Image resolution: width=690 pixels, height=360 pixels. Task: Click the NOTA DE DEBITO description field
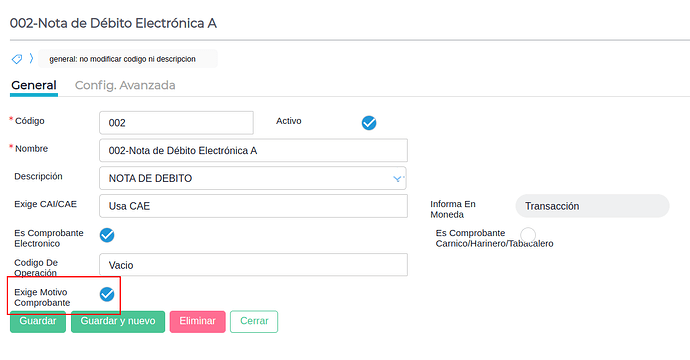pyautogui.click(x=253, y=178)
